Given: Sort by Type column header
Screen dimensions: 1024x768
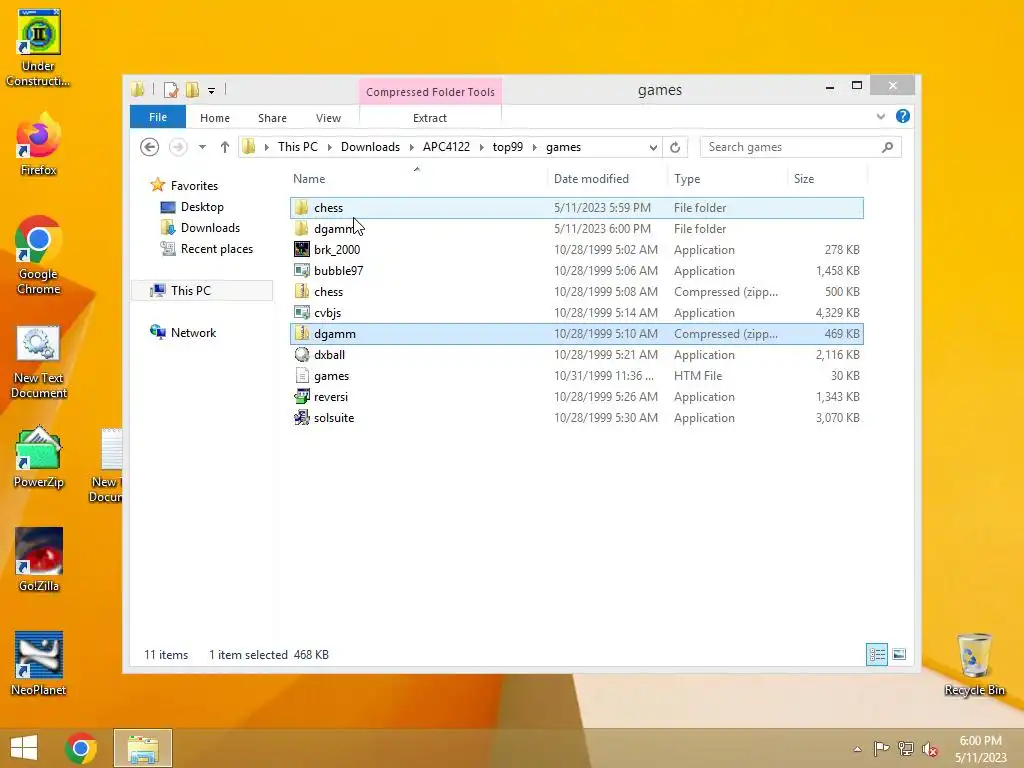Looking at the screenshot, I should [x=728, y=178].
